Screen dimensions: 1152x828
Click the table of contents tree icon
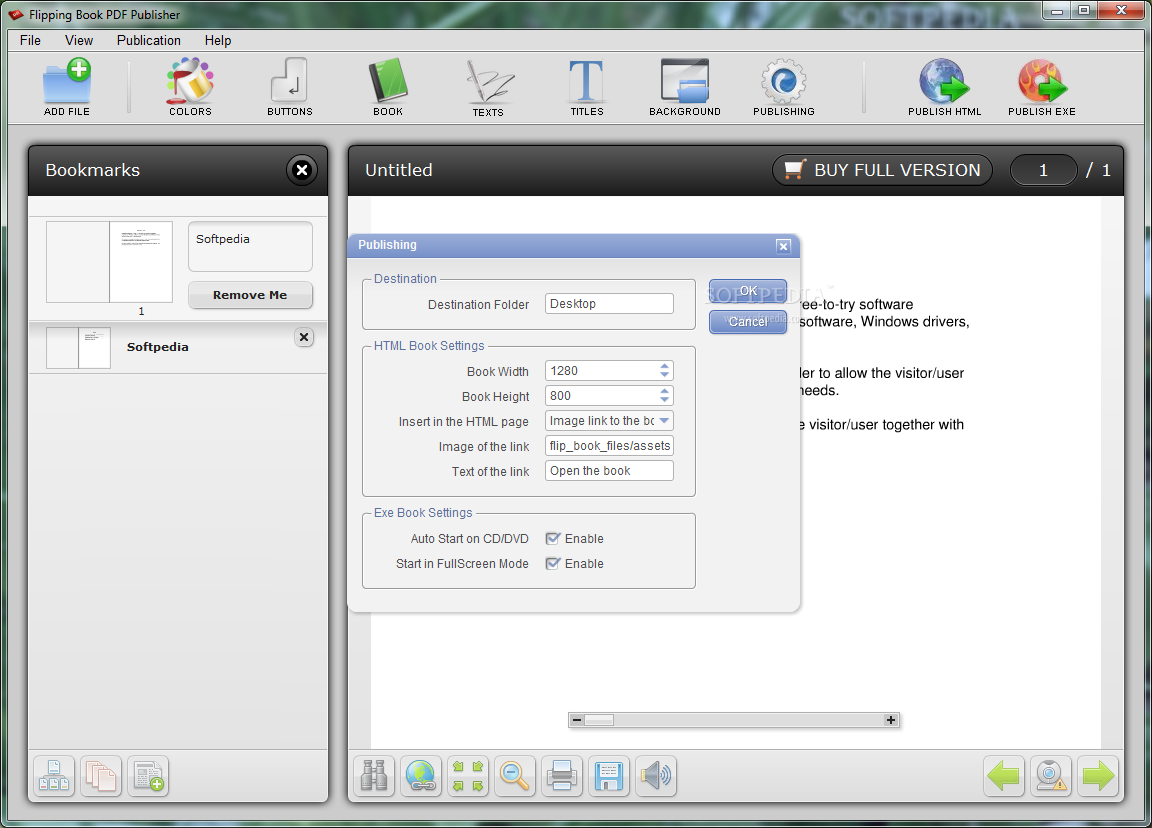point(54,776)
